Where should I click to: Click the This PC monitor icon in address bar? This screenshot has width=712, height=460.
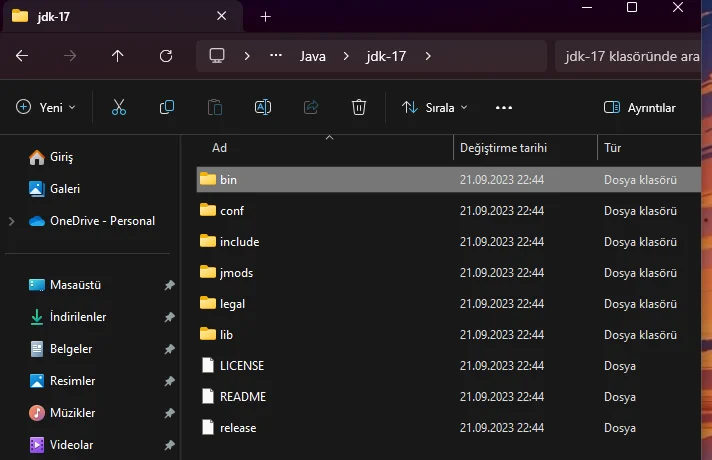coord(217,56)
